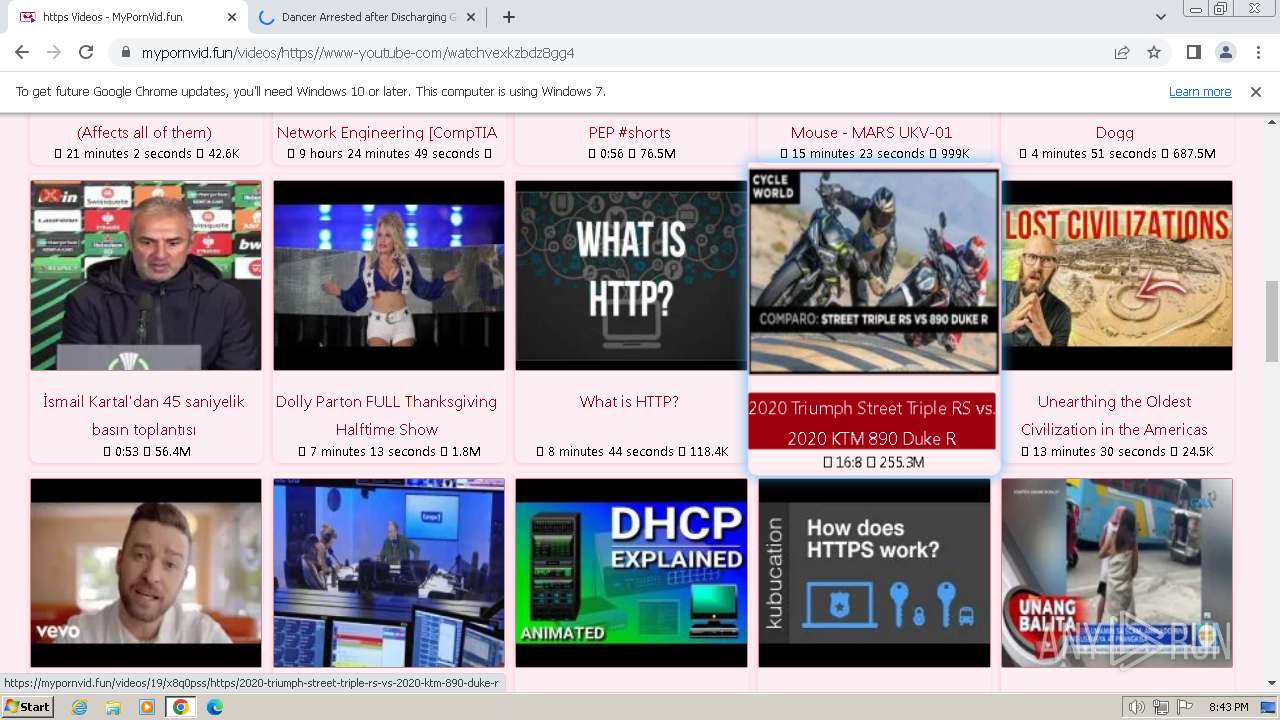Open a new browser tab
Image resolution: width=1280 pixels, height=720 pixels.
point(509,17)
